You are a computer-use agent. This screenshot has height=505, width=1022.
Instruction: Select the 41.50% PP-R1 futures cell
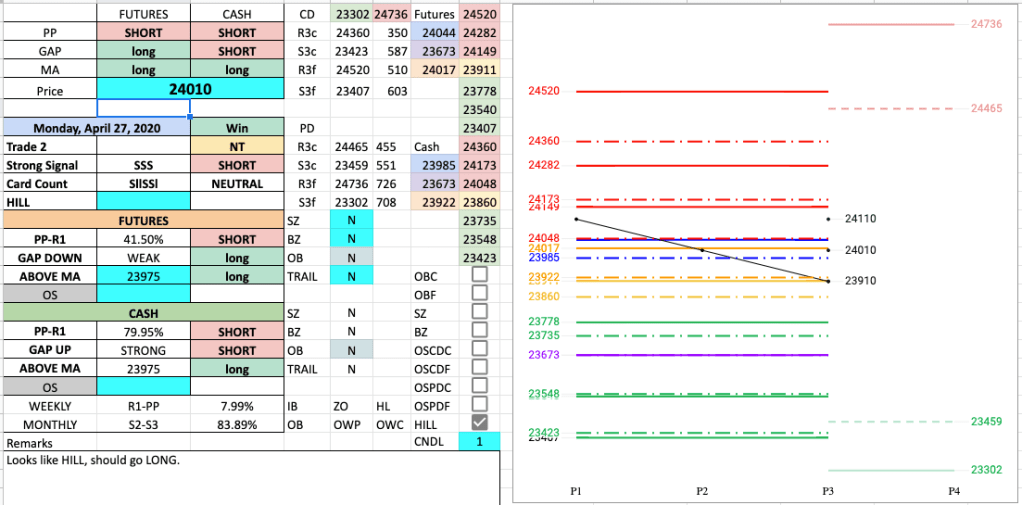click(x=143, y=239)
